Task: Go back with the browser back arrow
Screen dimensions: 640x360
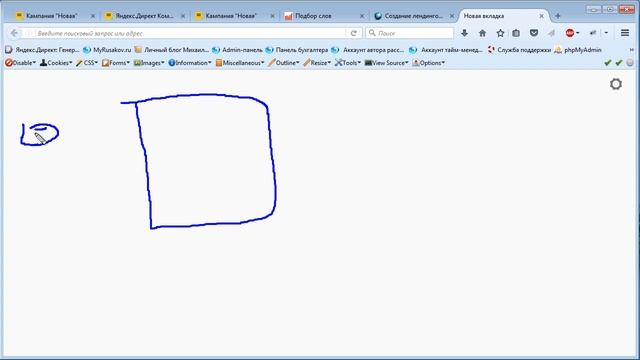Action: click(14, 33)
